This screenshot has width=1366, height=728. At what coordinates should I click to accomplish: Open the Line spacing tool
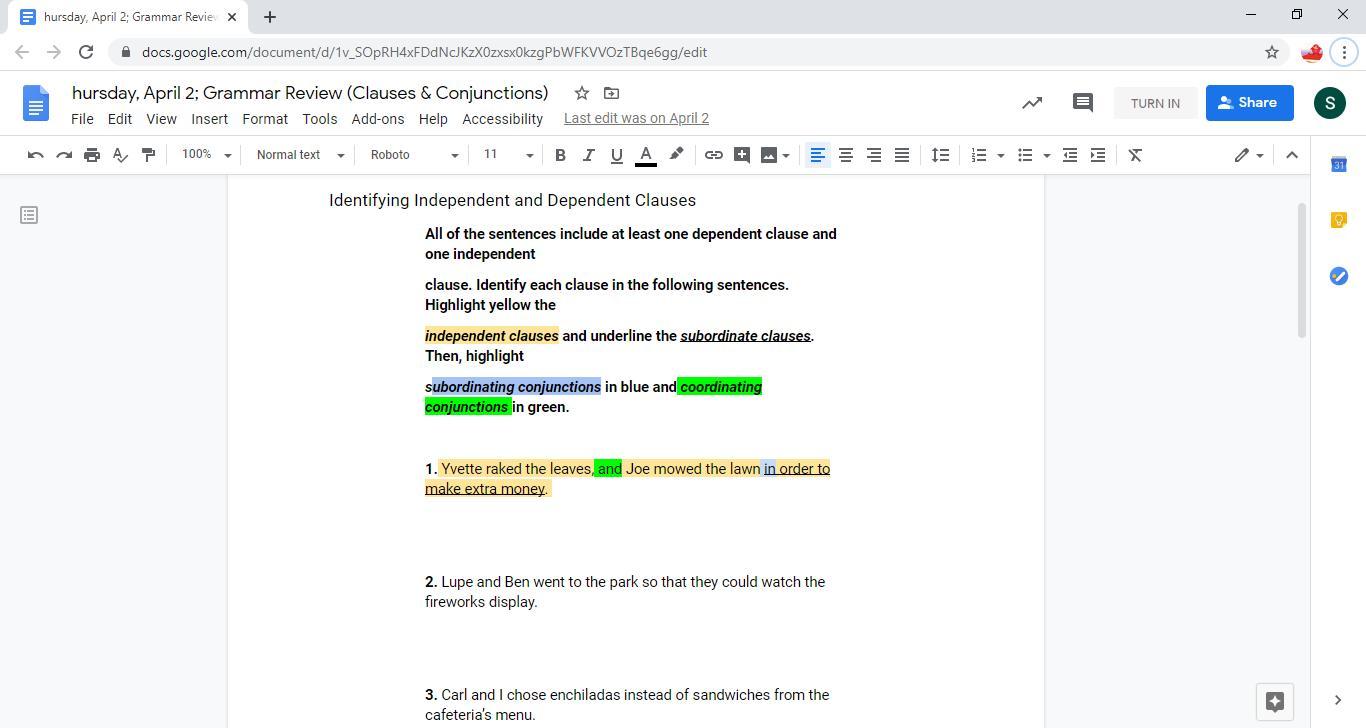[940, 155]
